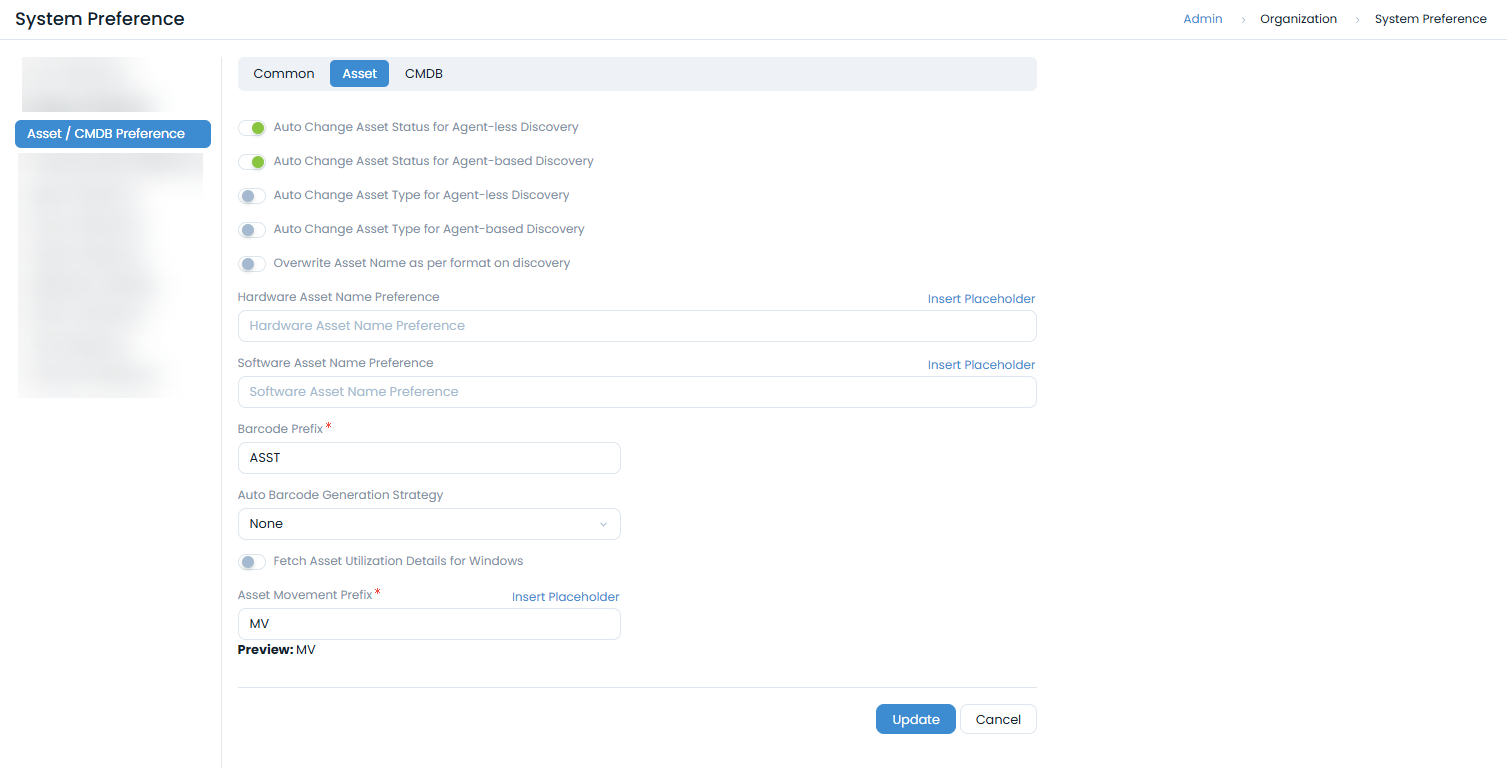This screenshot has width=1507, height=768.
Task: Disable Auto Change Asset Status for Agent-less Discovery
Action: pos(252,128)
